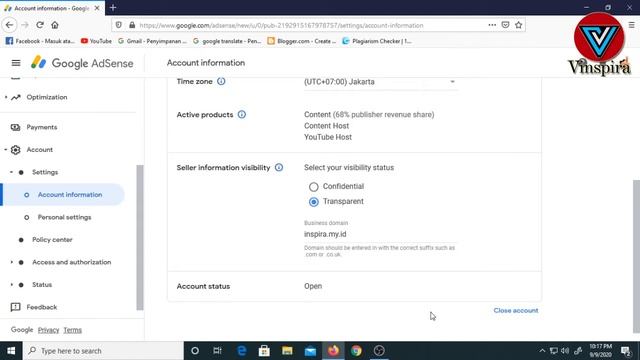Click the Feedback sidebar icon
The width and height of the screenshot is (640, 360).
(16, 307)
